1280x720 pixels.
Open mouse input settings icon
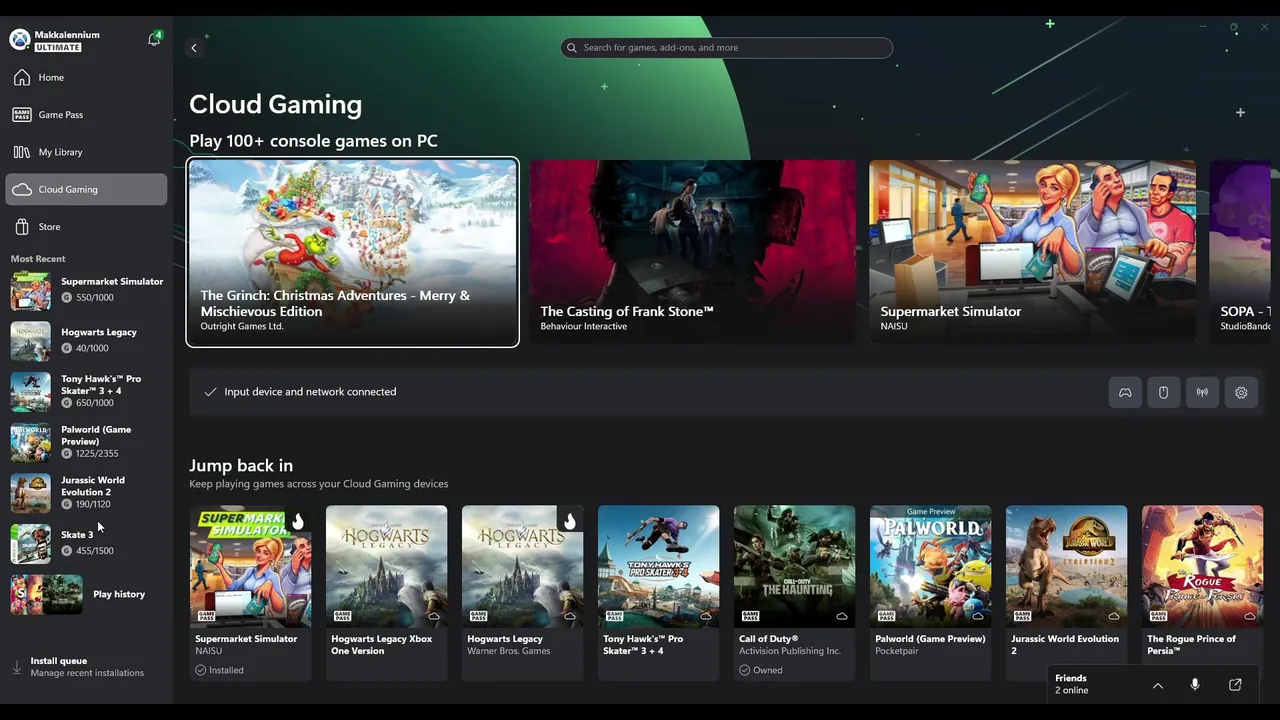(1163, 393)
